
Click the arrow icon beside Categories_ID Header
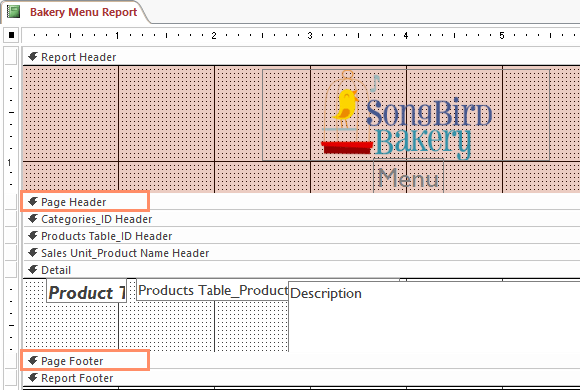33,218
